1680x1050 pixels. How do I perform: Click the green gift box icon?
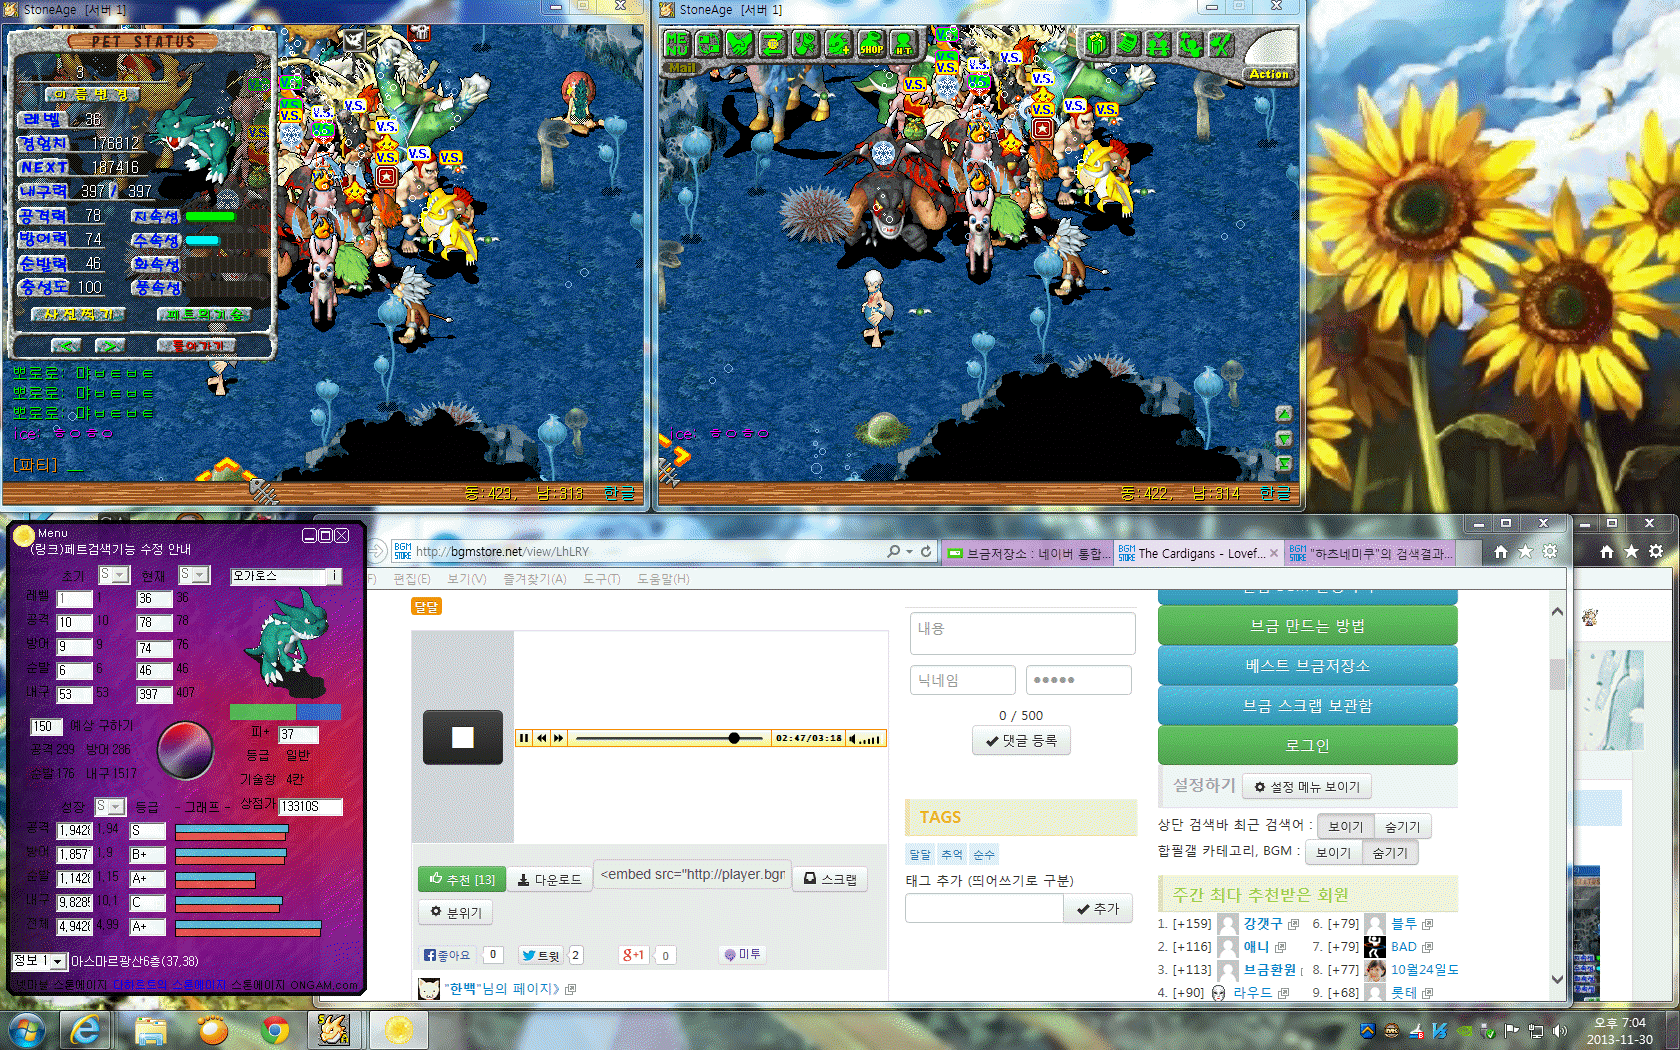click(1096, 43)
